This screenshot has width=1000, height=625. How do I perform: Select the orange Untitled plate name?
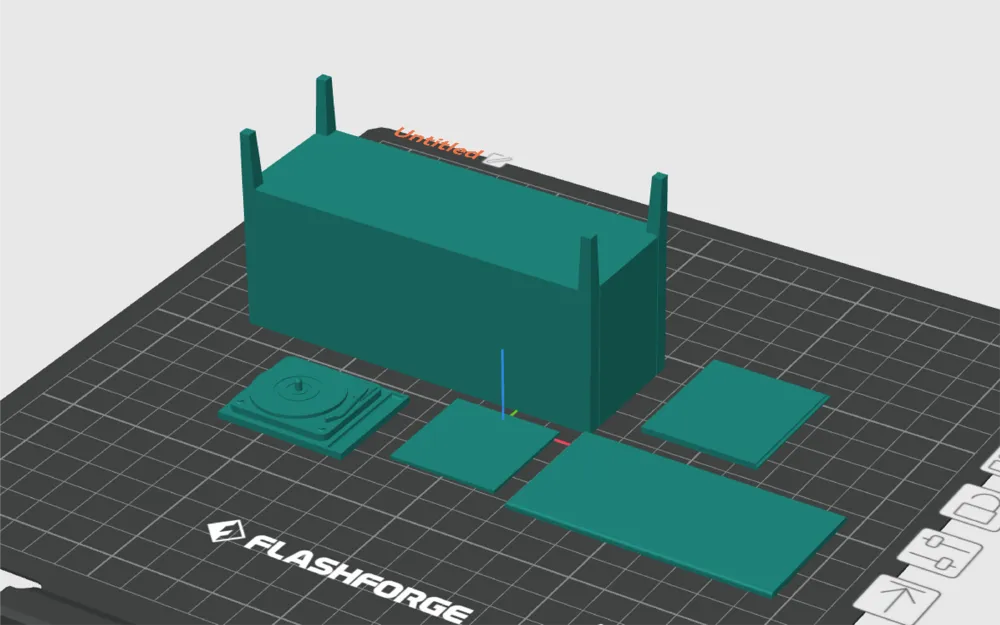pyautogui.click(x=438, y=143)
